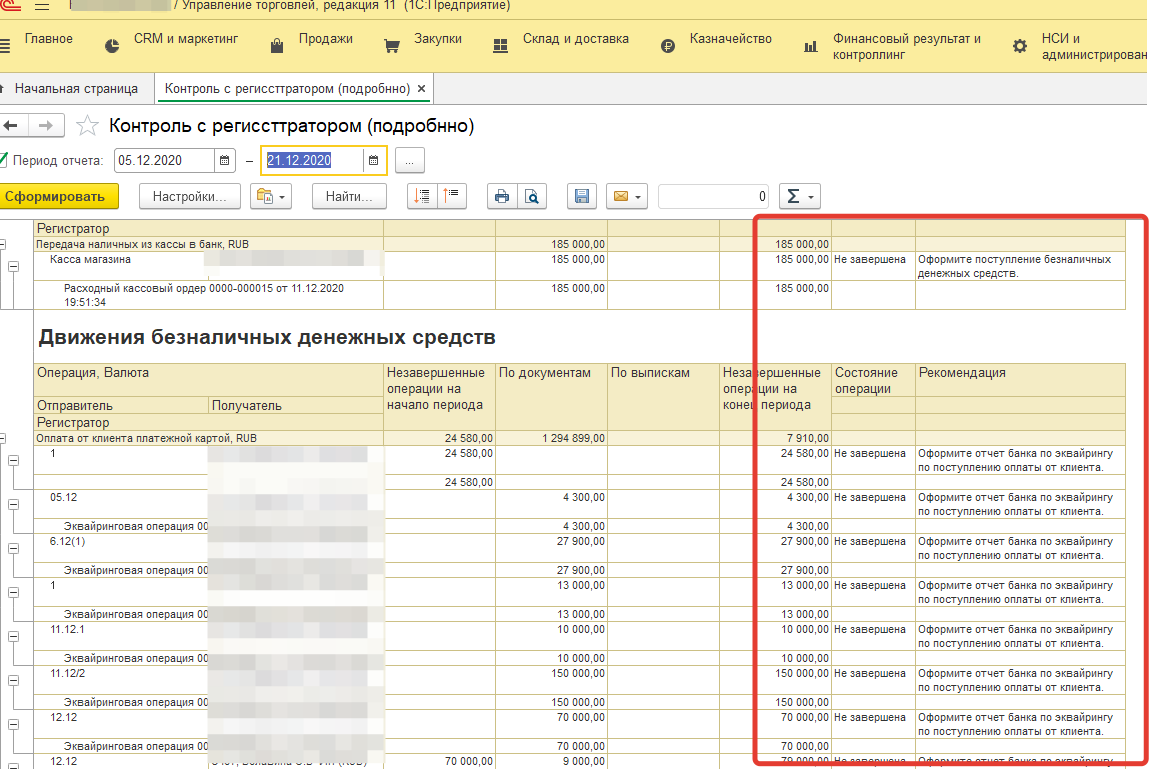Open report variants dropdown
The width and height of the screenshot is (1149, 769).
tap(271, 197)
